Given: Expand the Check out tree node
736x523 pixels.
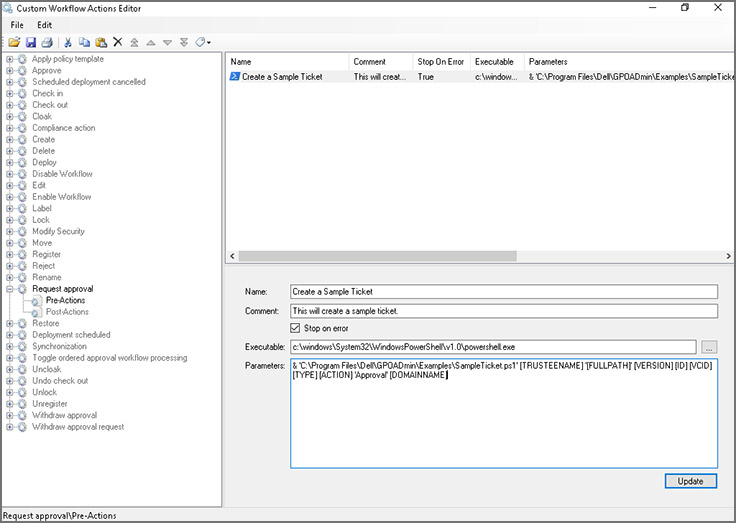Looking at the screenshot, I should [x=9, y=105].
